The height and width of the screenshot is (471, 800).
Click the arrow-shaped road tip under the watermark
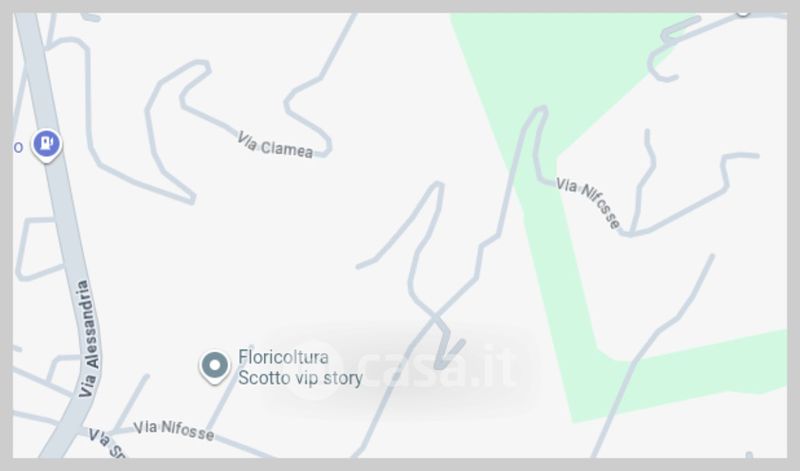(446, 352)
